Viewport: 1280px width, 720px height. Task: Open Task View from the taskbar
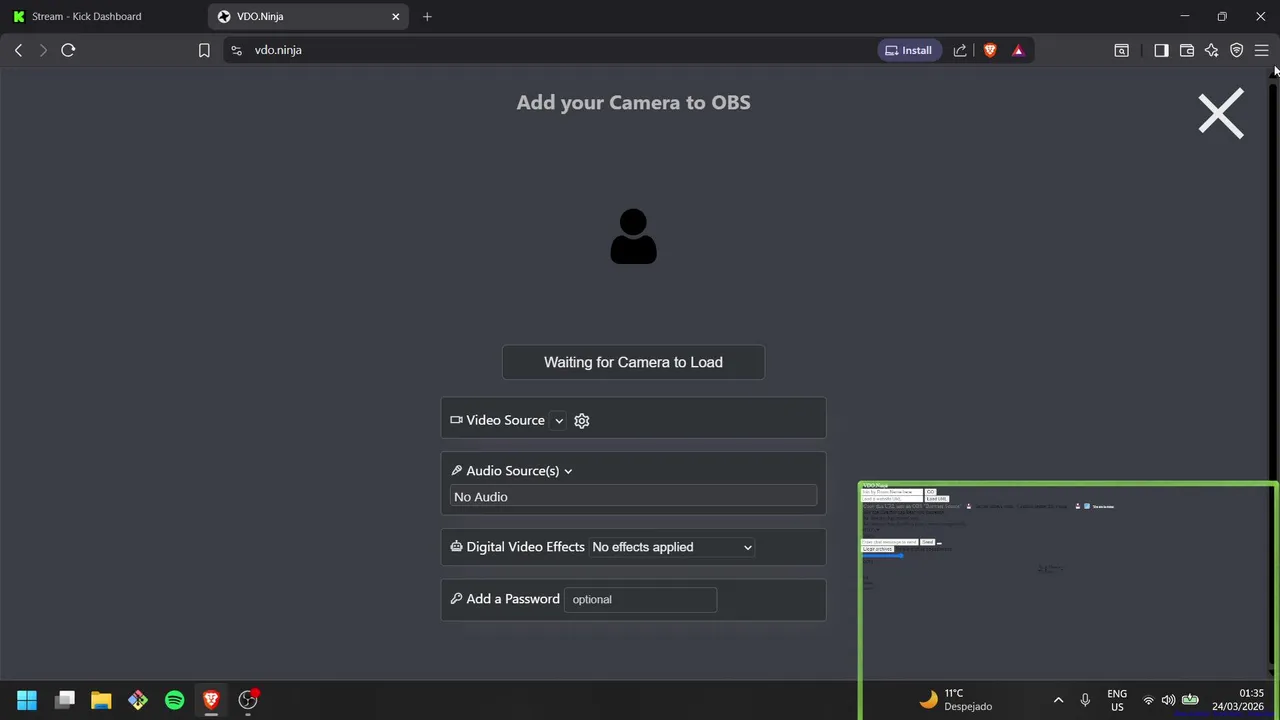pyautogui.click(x=65, y=700)
